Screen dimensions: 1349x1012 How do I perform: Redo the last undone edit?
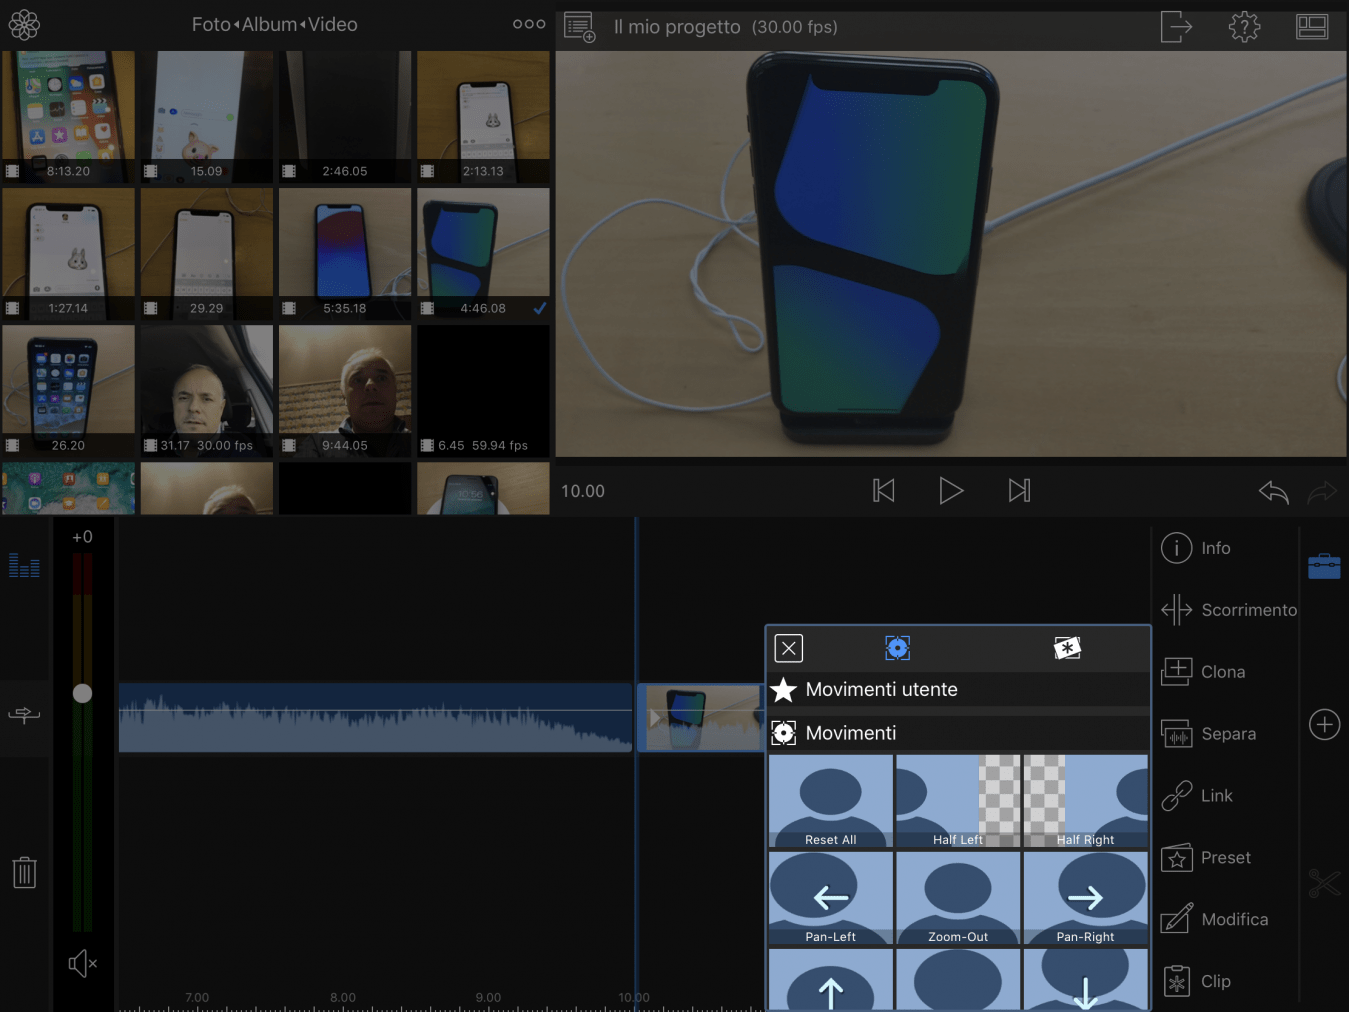(1323, 491)
